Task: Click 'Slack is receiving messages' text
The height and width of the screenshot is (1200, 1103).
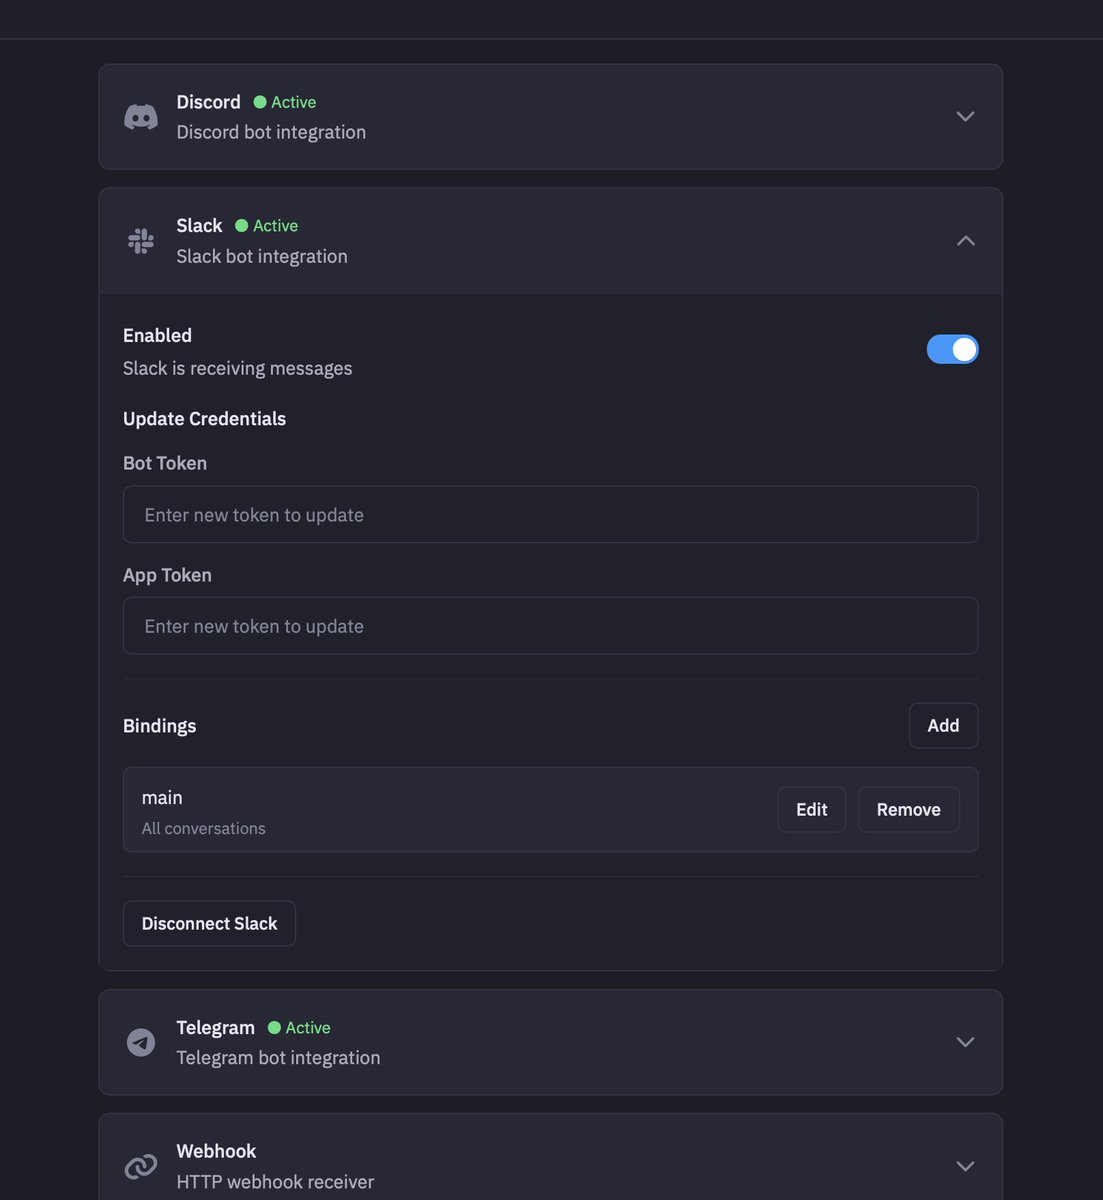Action: point(237,368)
